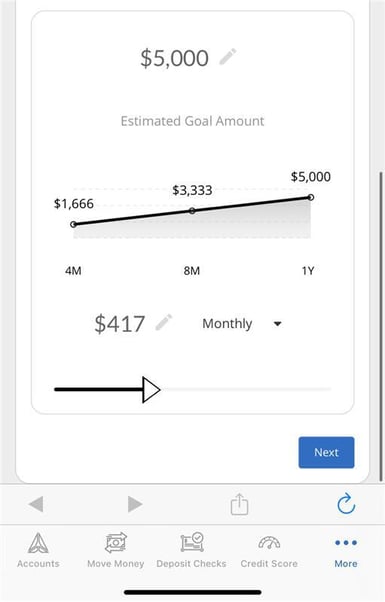The height and width of the screenshot is (602, 385).
Task: Select the 1Y data point on chart
Action: coord(311,197)
